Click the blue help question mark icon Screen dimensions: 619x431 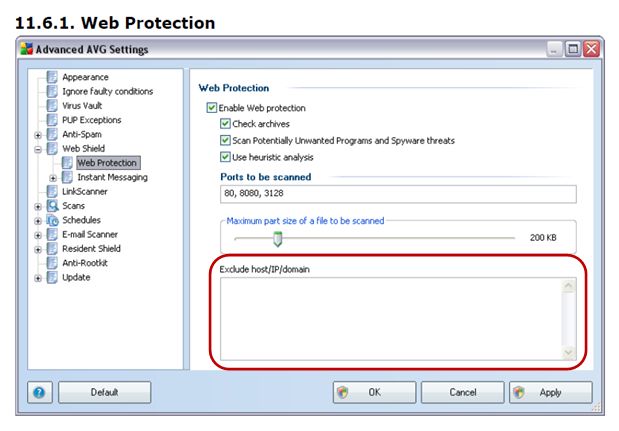[39, 392]
